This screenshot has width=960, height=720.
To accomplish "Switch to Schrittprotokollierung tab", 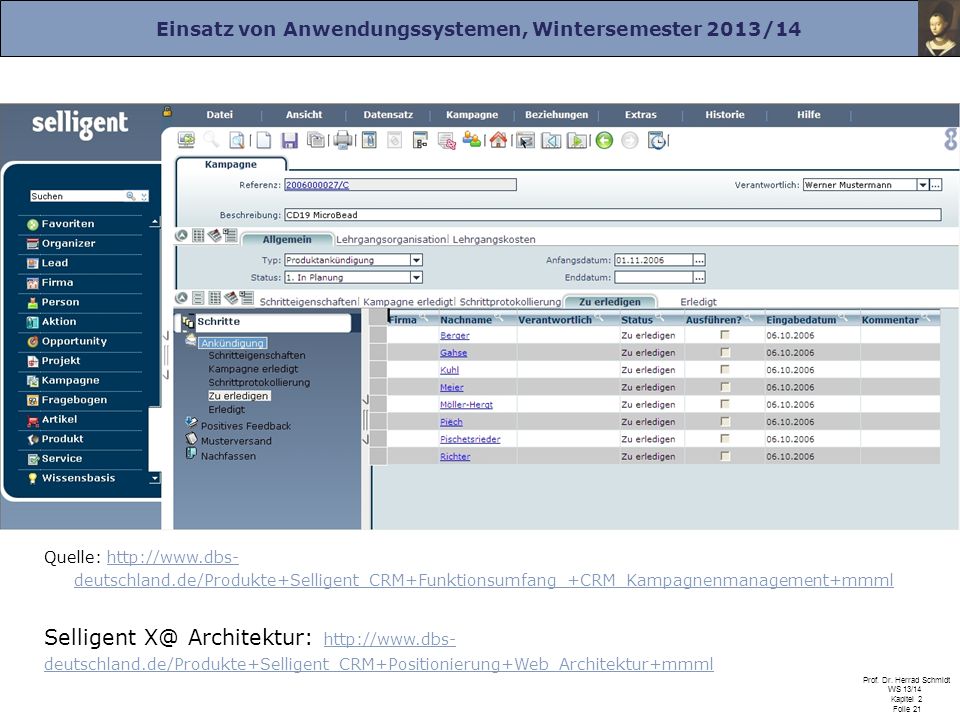I will tap(510, 302).
